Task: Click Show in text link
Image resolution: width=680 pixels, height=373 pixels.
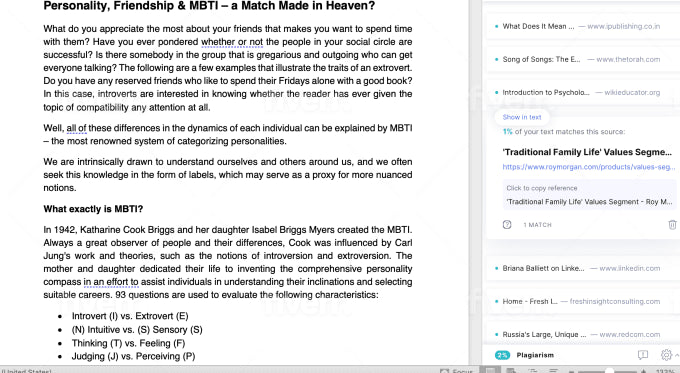Action: [x=522, y=117]
